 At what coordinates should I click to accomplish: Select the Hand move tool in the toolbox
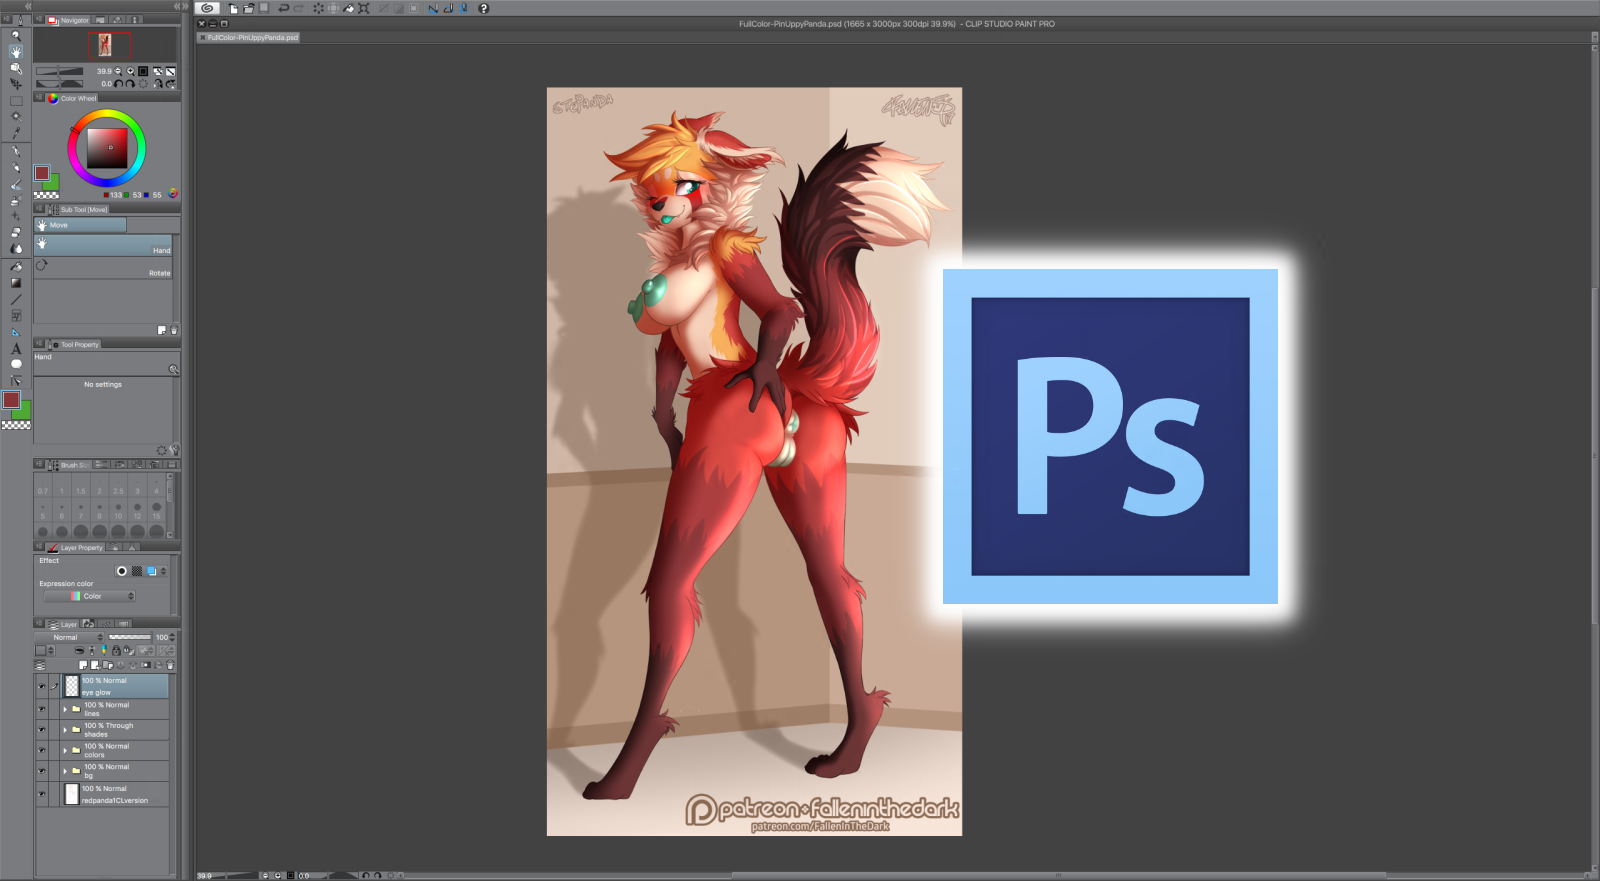click(x=16, y=51)
